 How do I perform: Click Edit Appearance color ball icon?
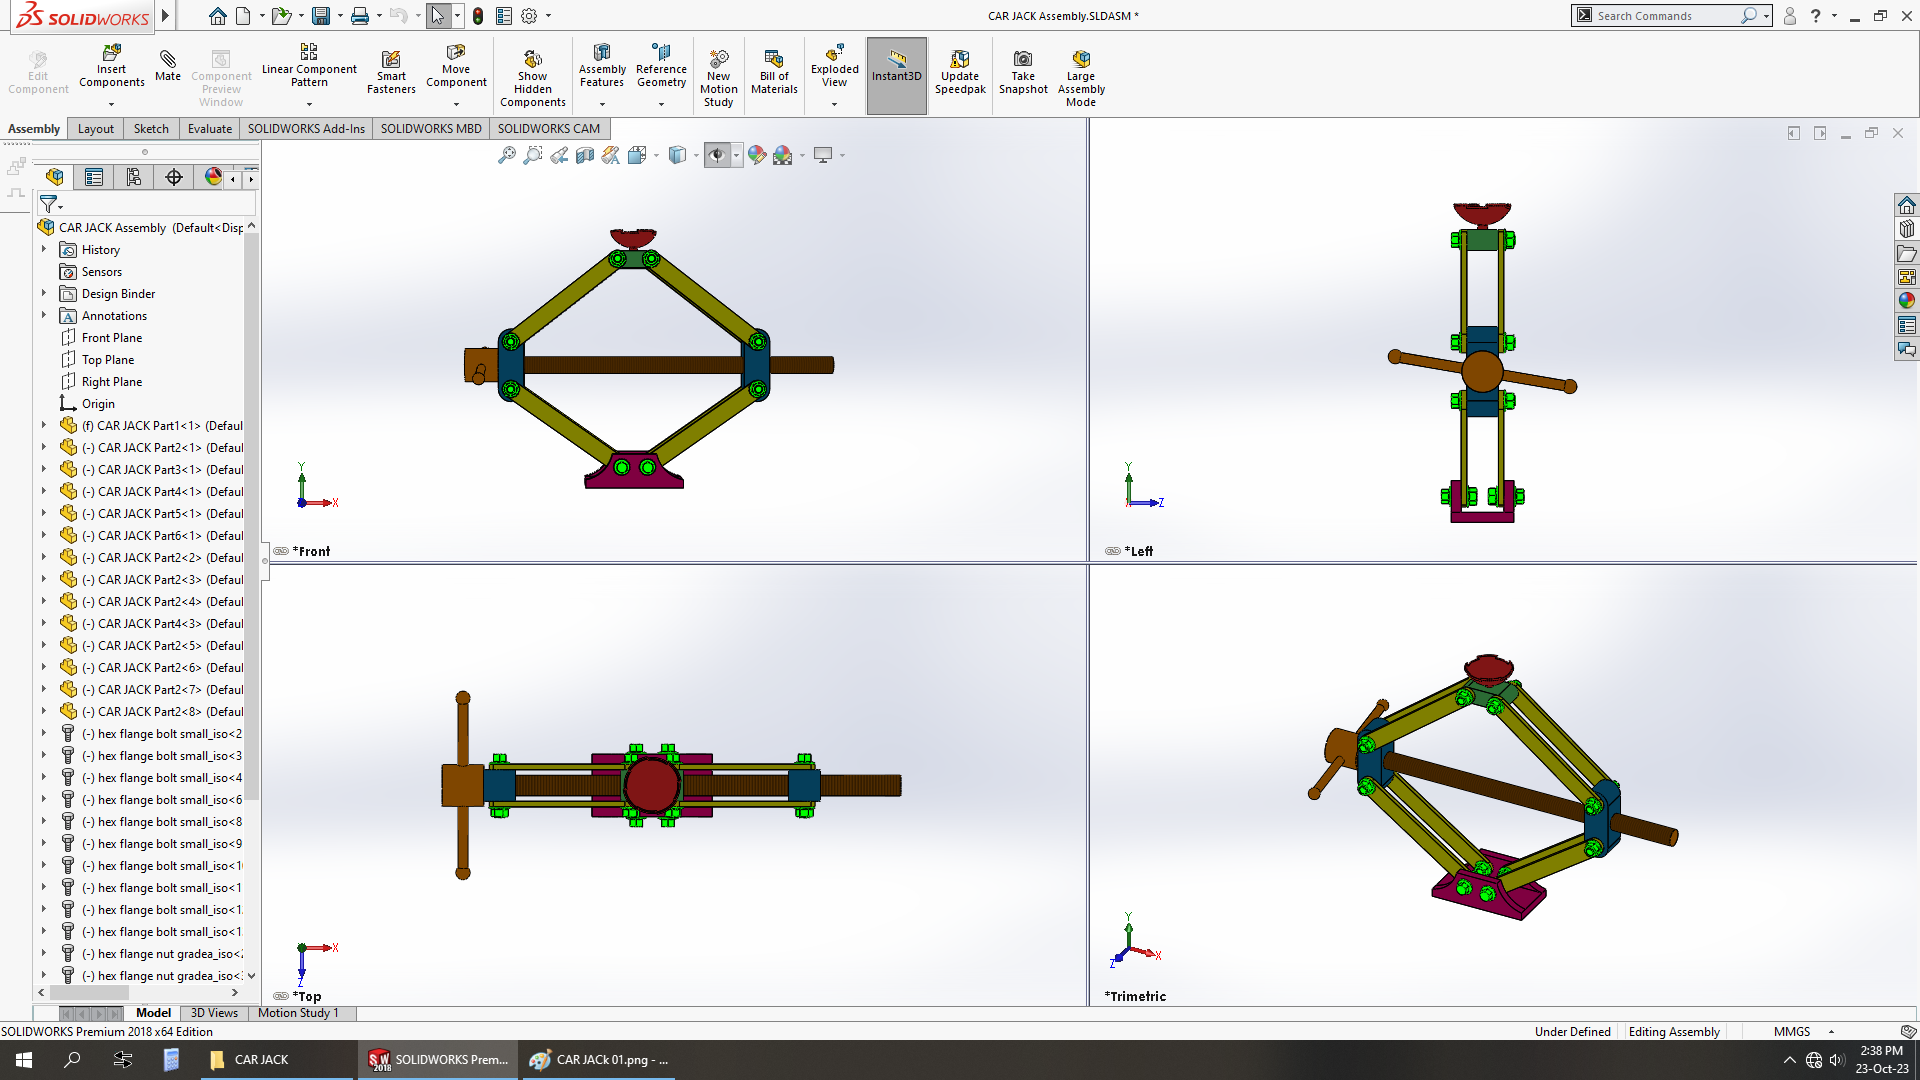click(757, 155)
